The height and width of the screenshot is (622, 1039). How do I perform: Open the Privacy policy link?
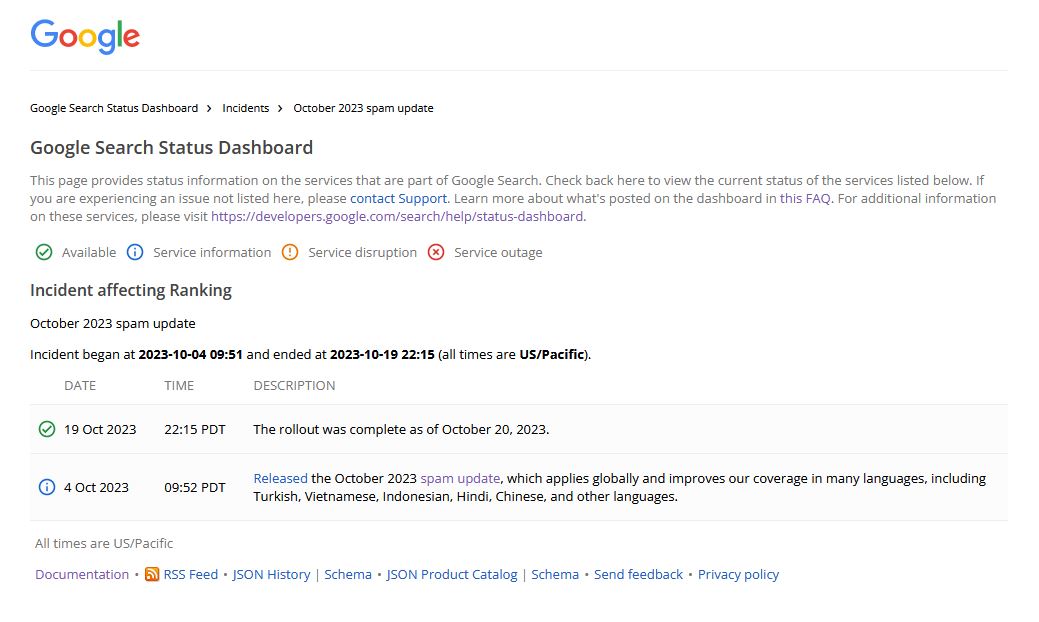(x=738, y=574)
